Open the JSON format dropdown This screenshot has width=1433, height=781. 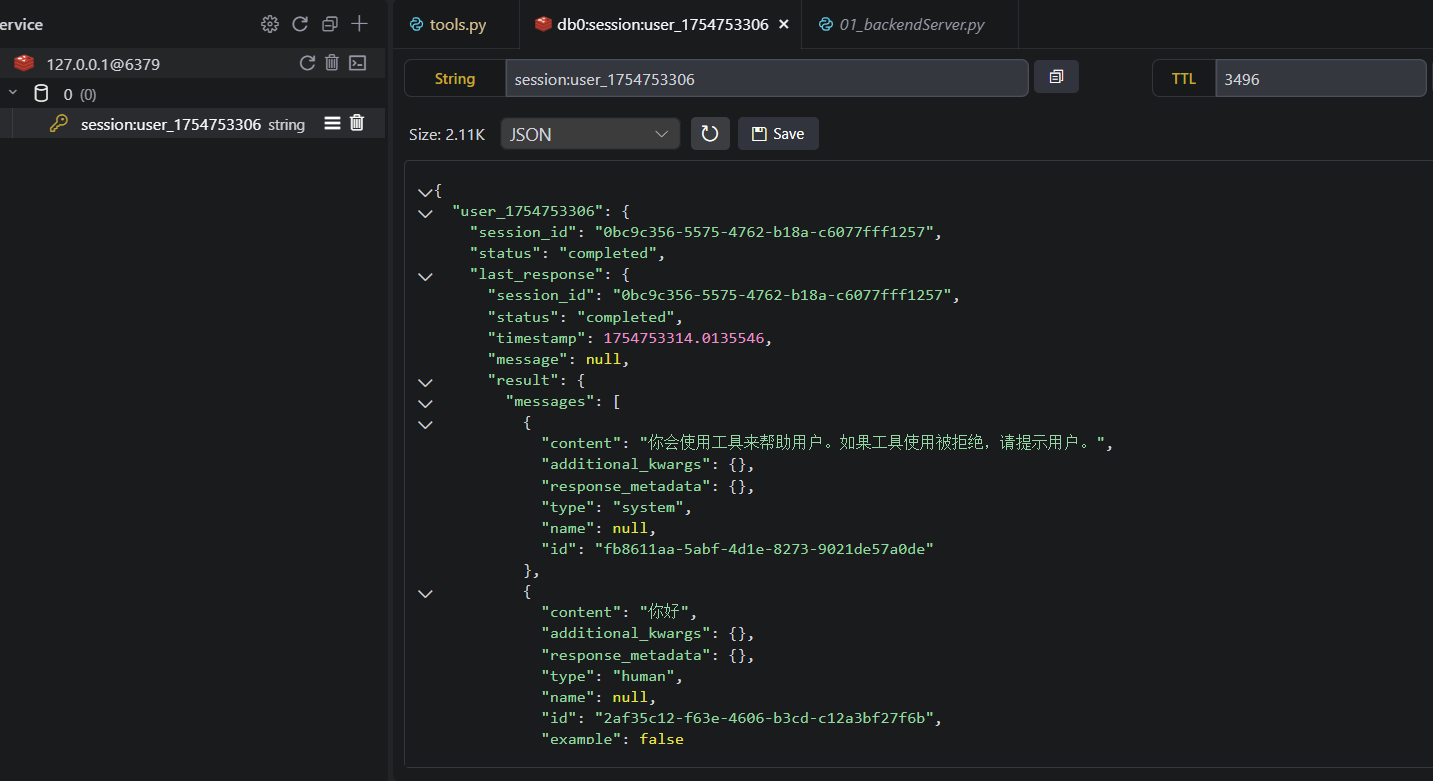pyautogui.click(x=589, y=134)
